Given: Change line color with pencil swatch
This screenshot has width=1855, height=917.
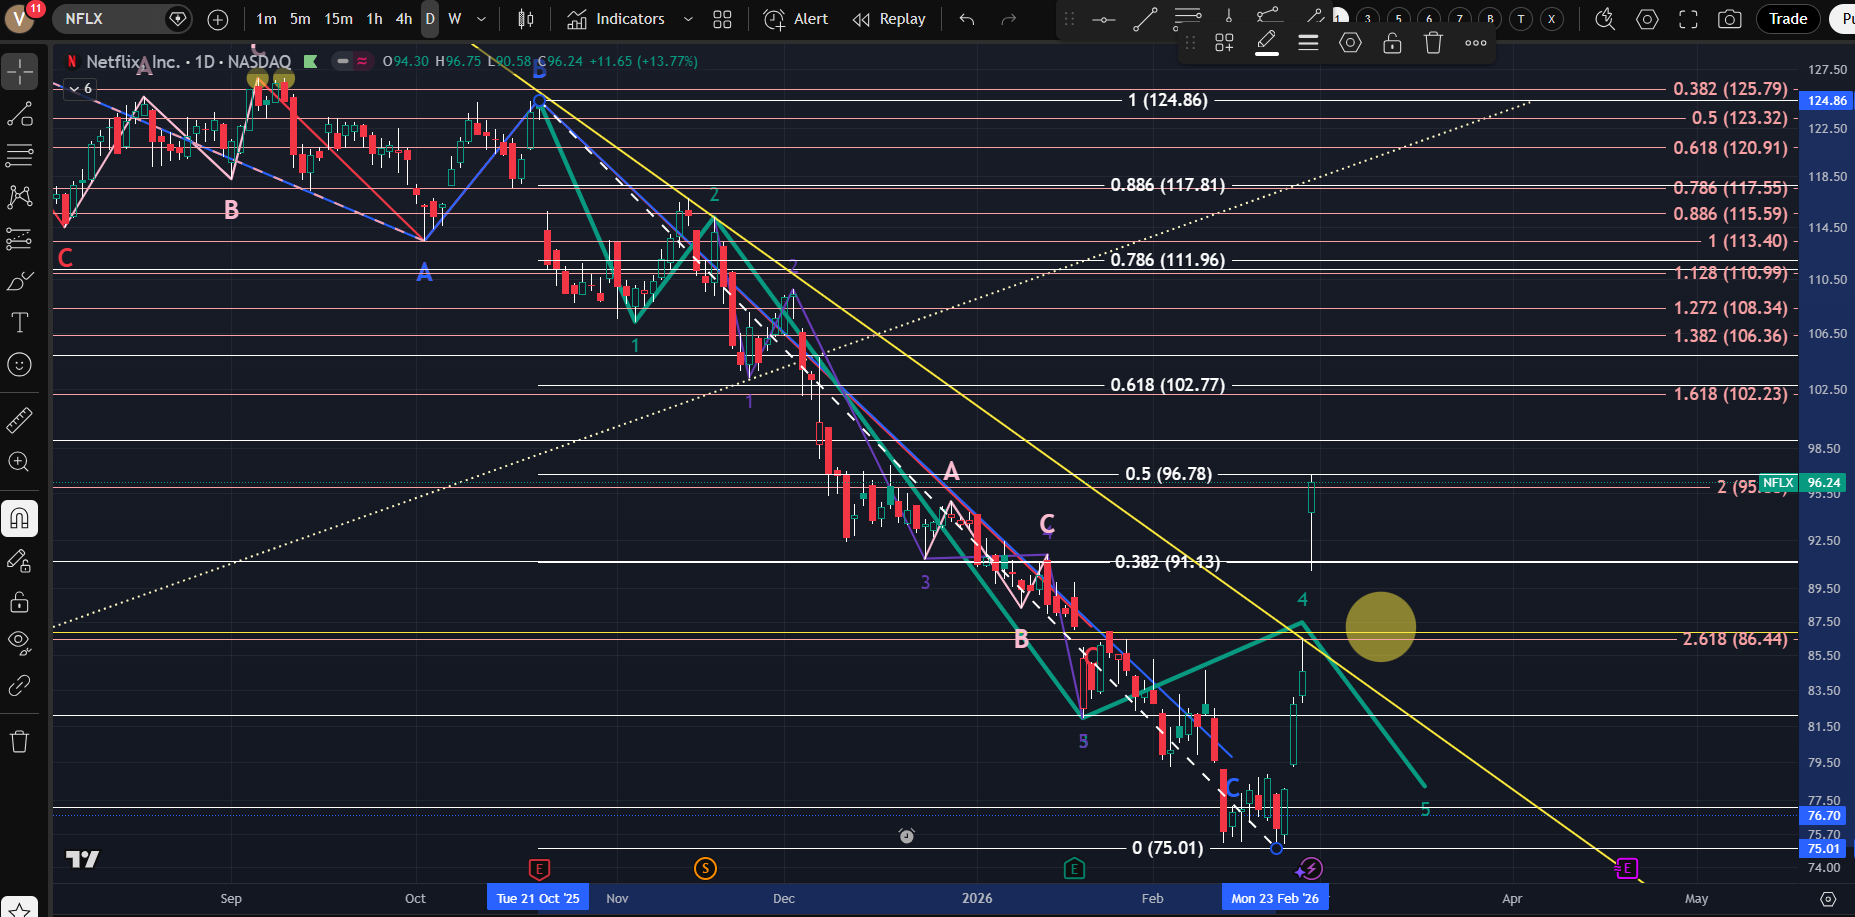Looking at the screenshot, I should (x=1266, y=43).
